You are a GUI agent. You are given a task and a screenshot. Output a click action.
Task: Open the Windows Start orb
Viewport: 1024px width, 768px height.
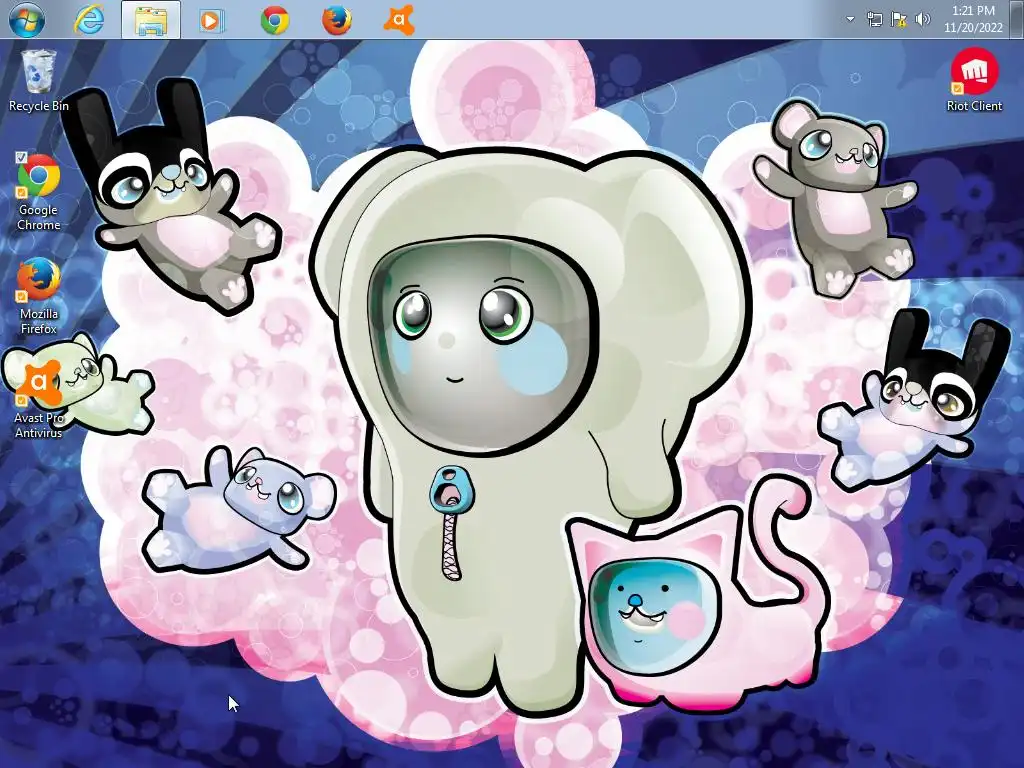tap(27, 20)
